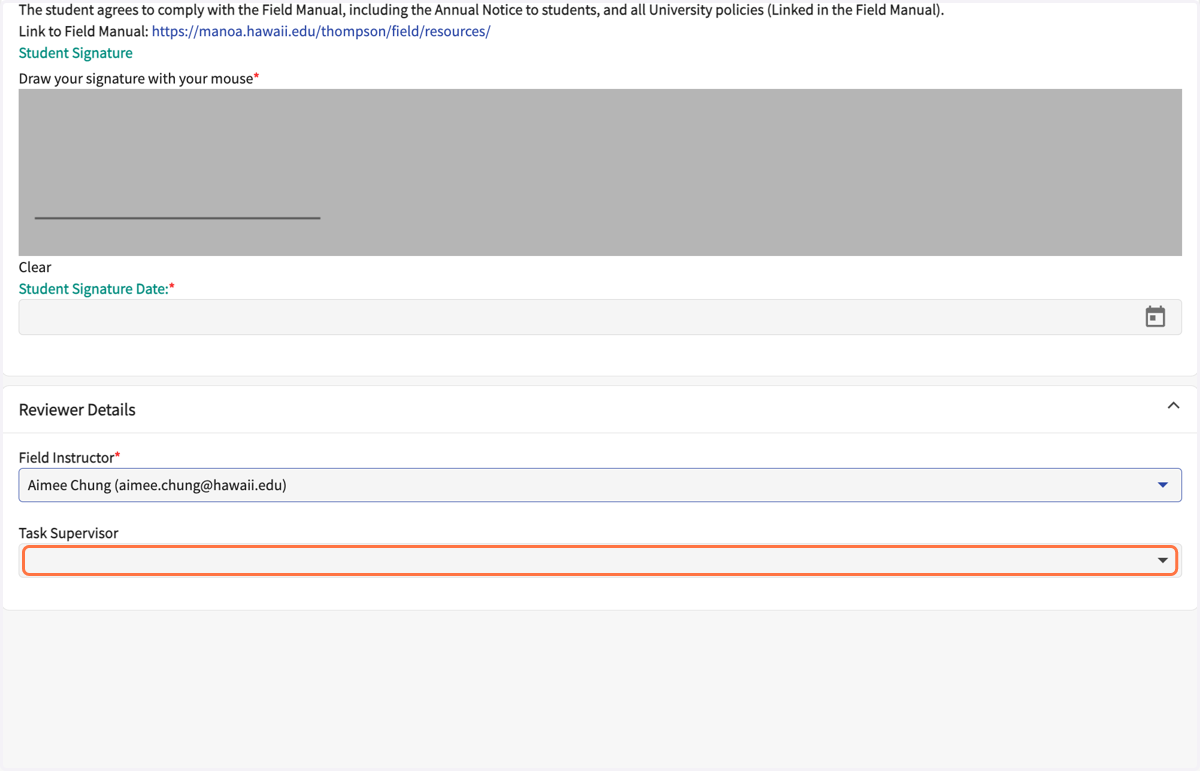Collapse the Reviewer Details section
The width and height of the screenshot is (1200, 771).
pos(1173,406)
